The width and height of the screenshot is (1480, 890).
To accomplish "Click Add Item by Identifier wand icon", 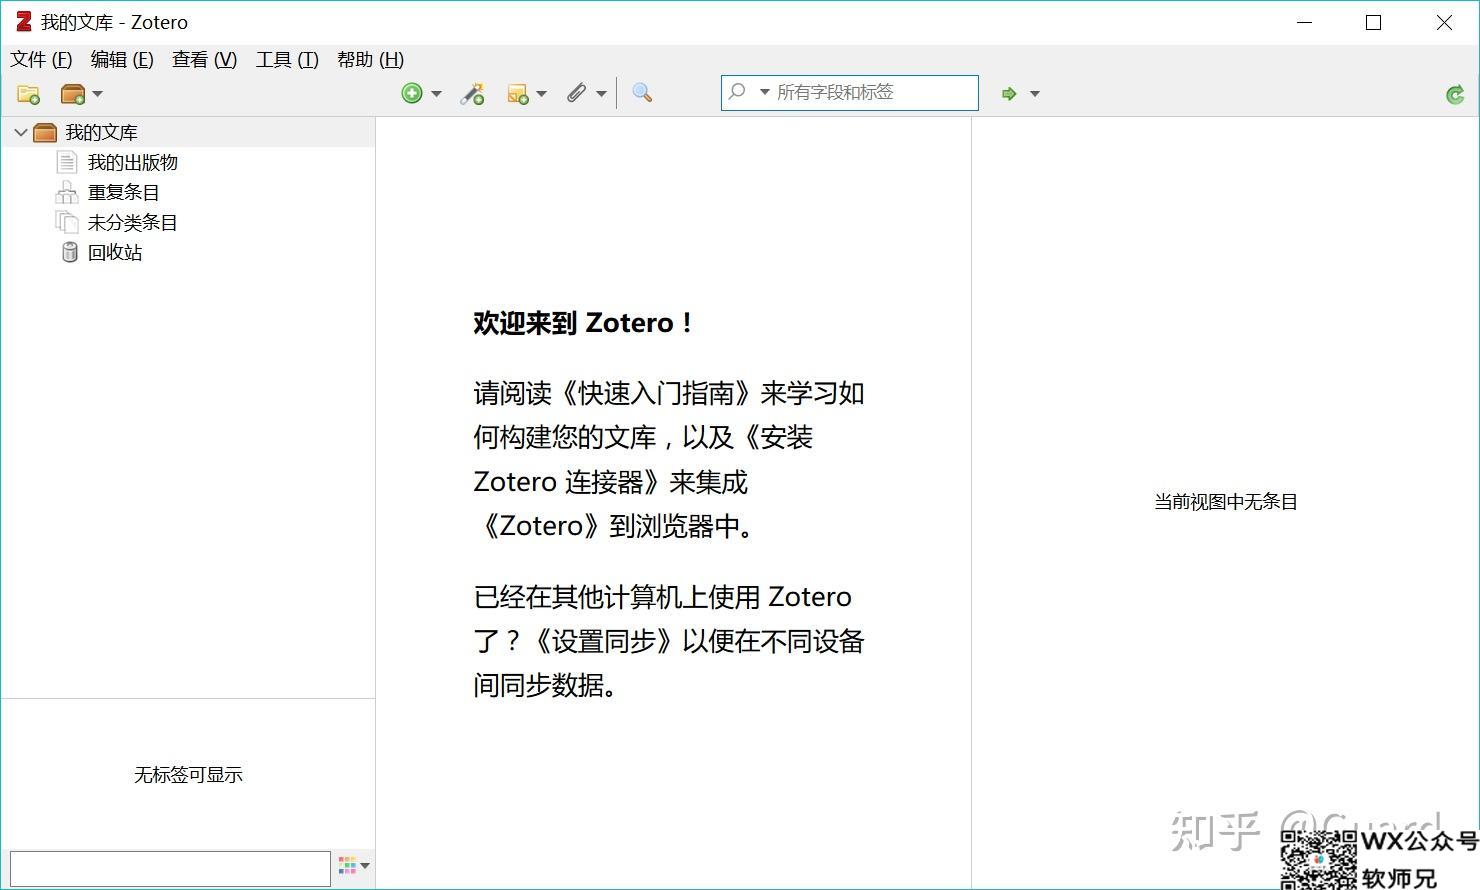I will pos(472,93).
